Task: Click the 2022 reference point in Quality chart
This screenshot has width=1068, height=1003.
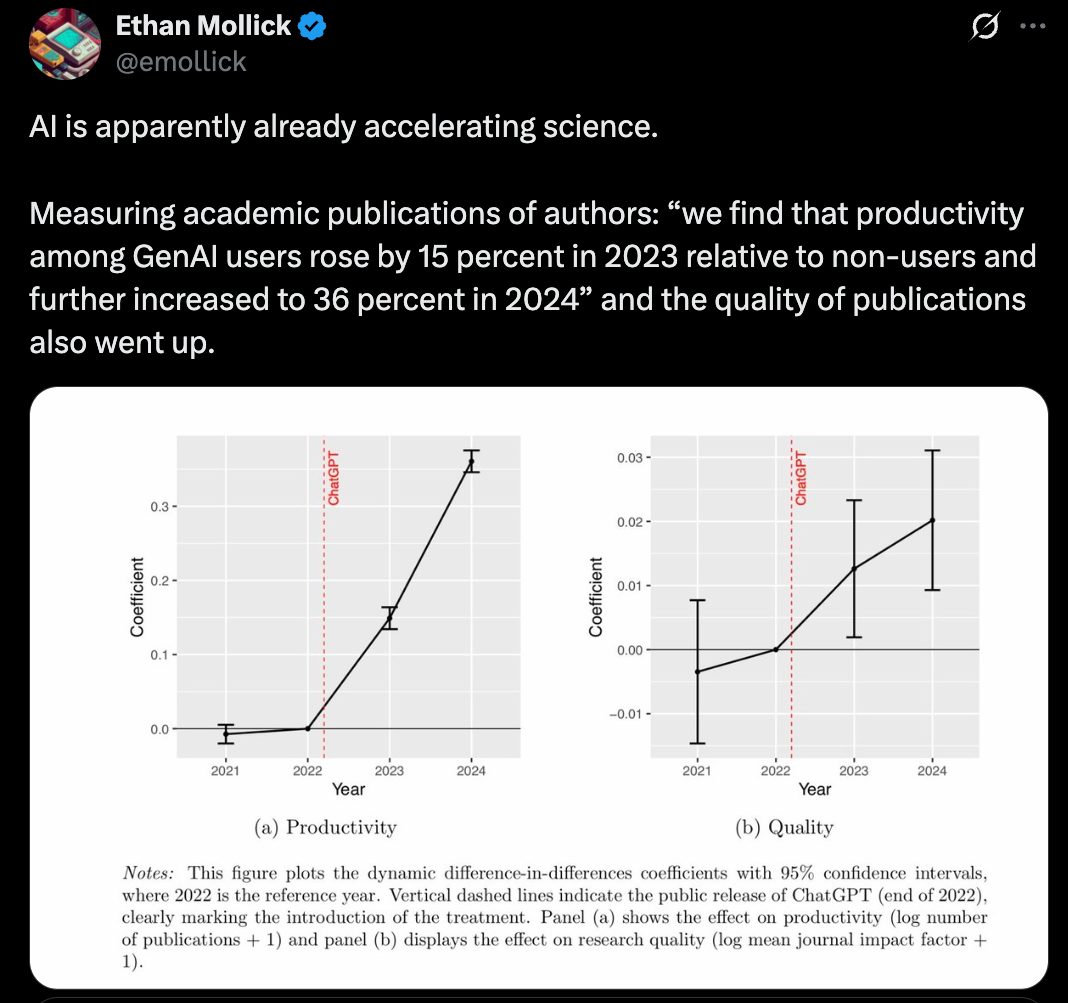Action: pos(775,650)
